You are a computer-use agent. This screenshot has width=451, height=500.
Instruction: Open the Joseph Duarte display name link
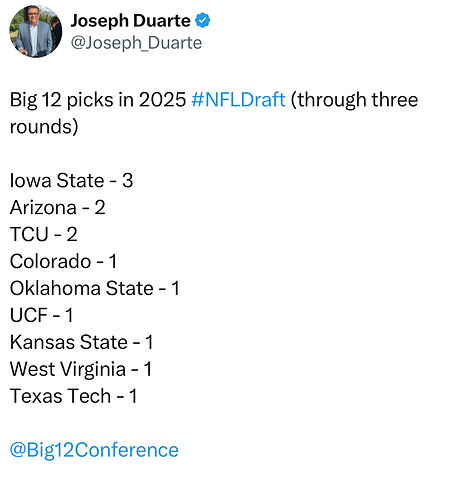(x=130, y=21)
